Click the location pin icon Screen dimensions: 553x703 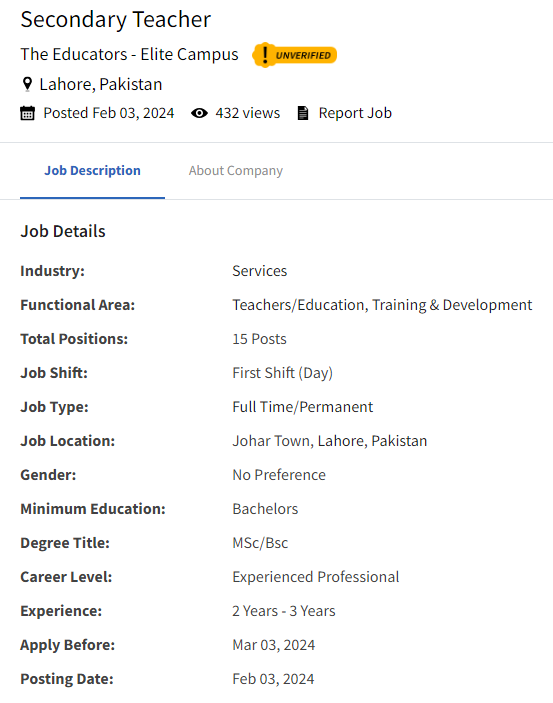pos(27,84)
